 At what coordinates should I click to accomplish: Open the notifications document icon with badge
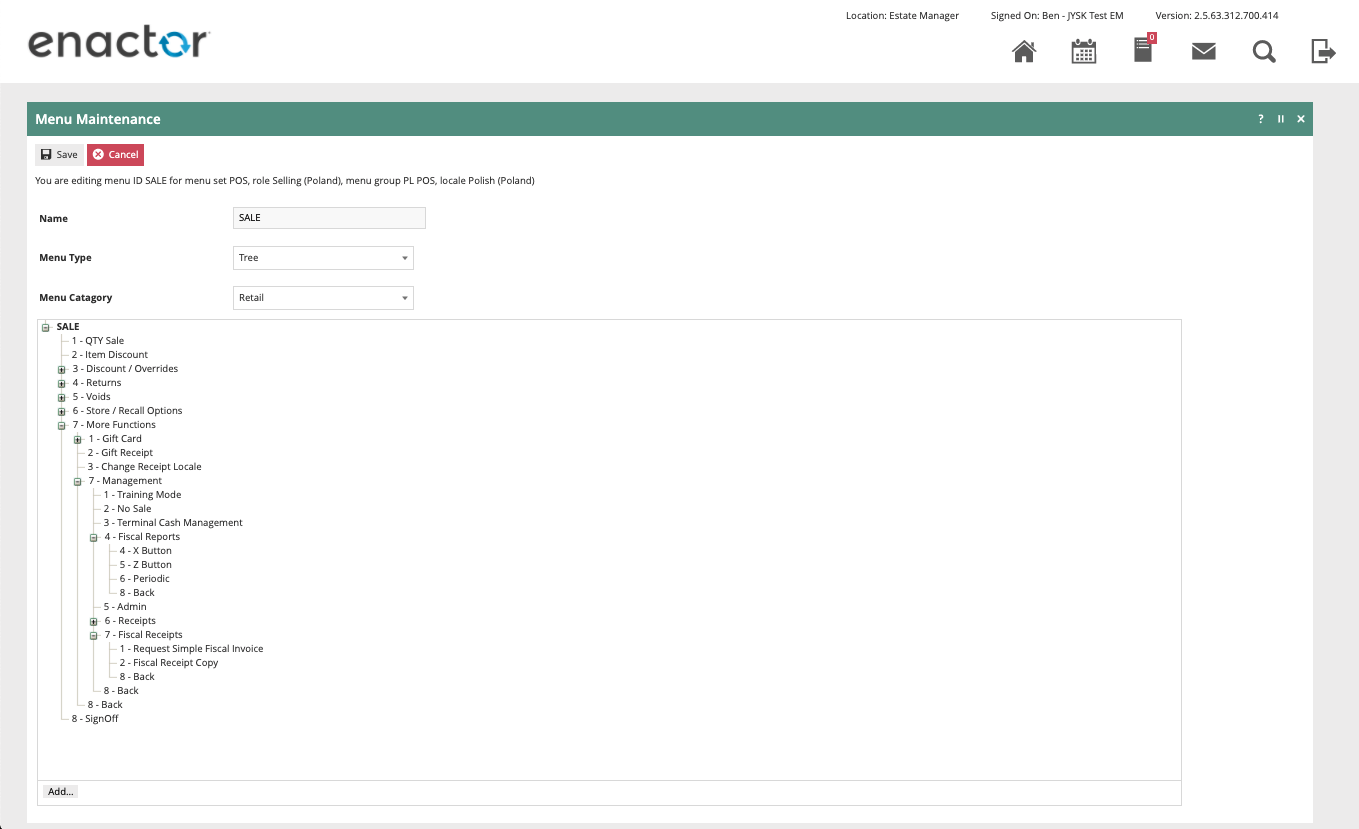[x=1143, y=51]
